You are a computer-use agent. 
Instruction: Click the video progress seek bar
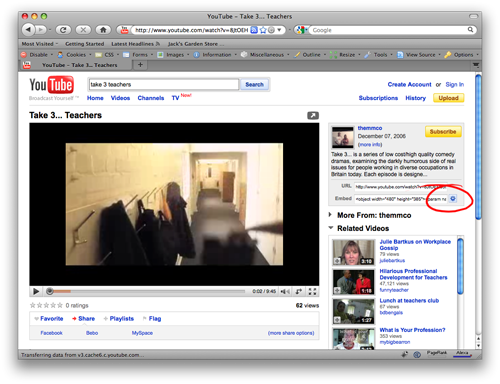point(147,291)
